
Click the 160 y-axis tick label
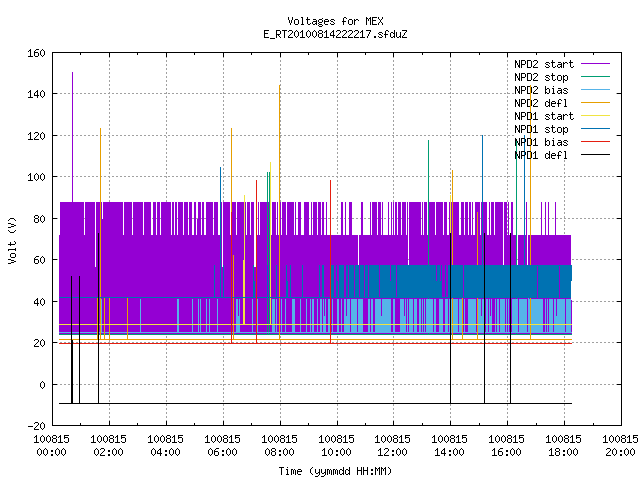[x=36, y=53]
